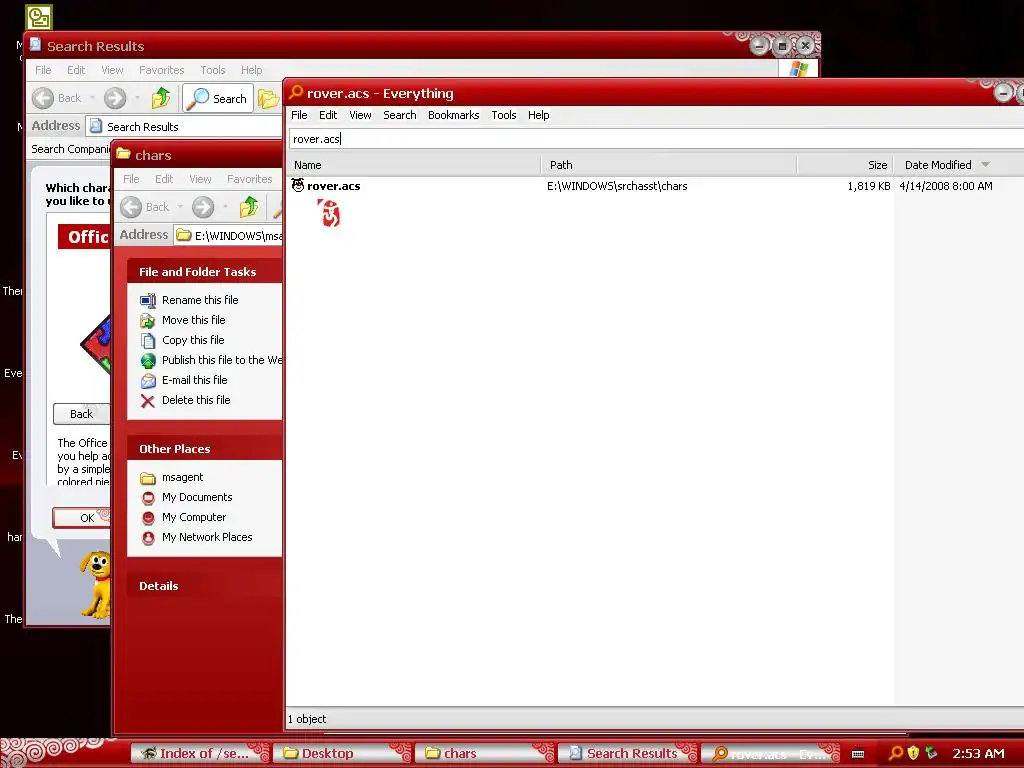Click the My Network Places icon

tap(148, 537)
